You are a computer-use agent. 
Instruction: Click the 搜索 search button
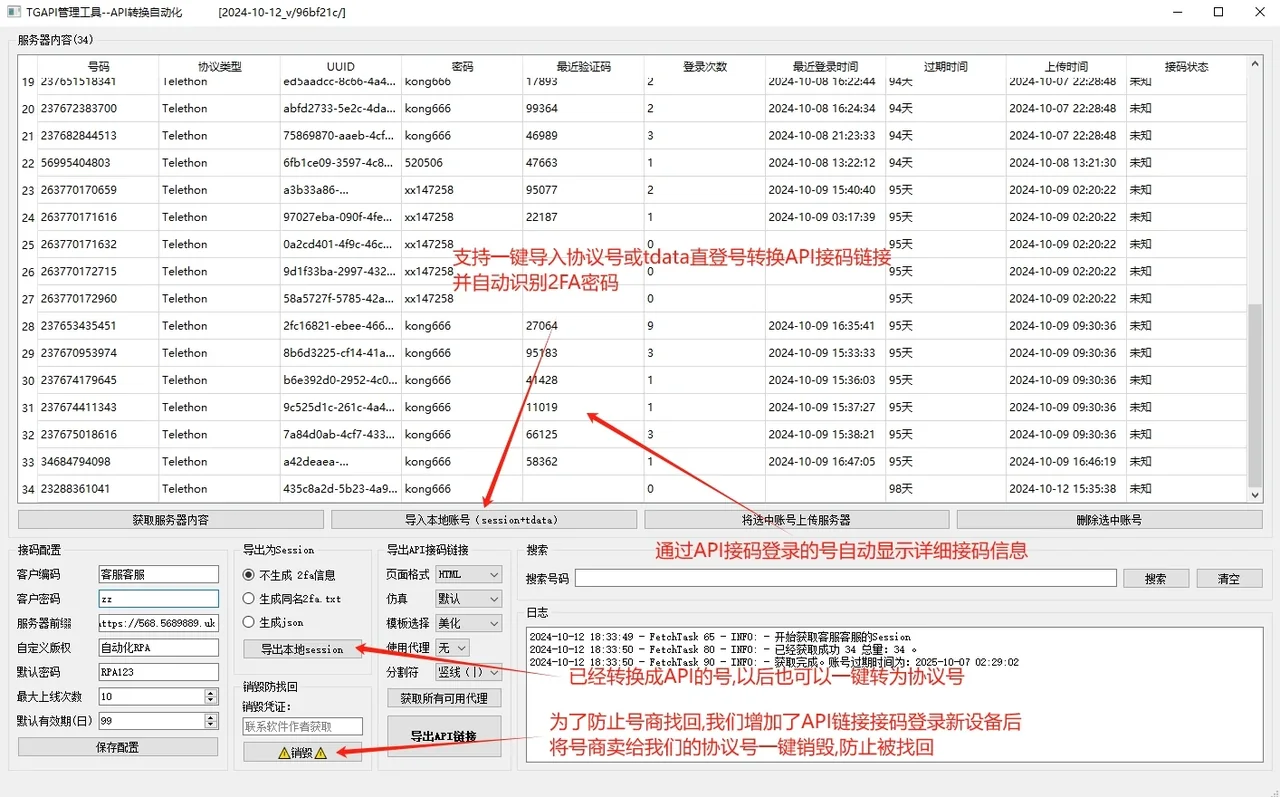pos(1155,579)
